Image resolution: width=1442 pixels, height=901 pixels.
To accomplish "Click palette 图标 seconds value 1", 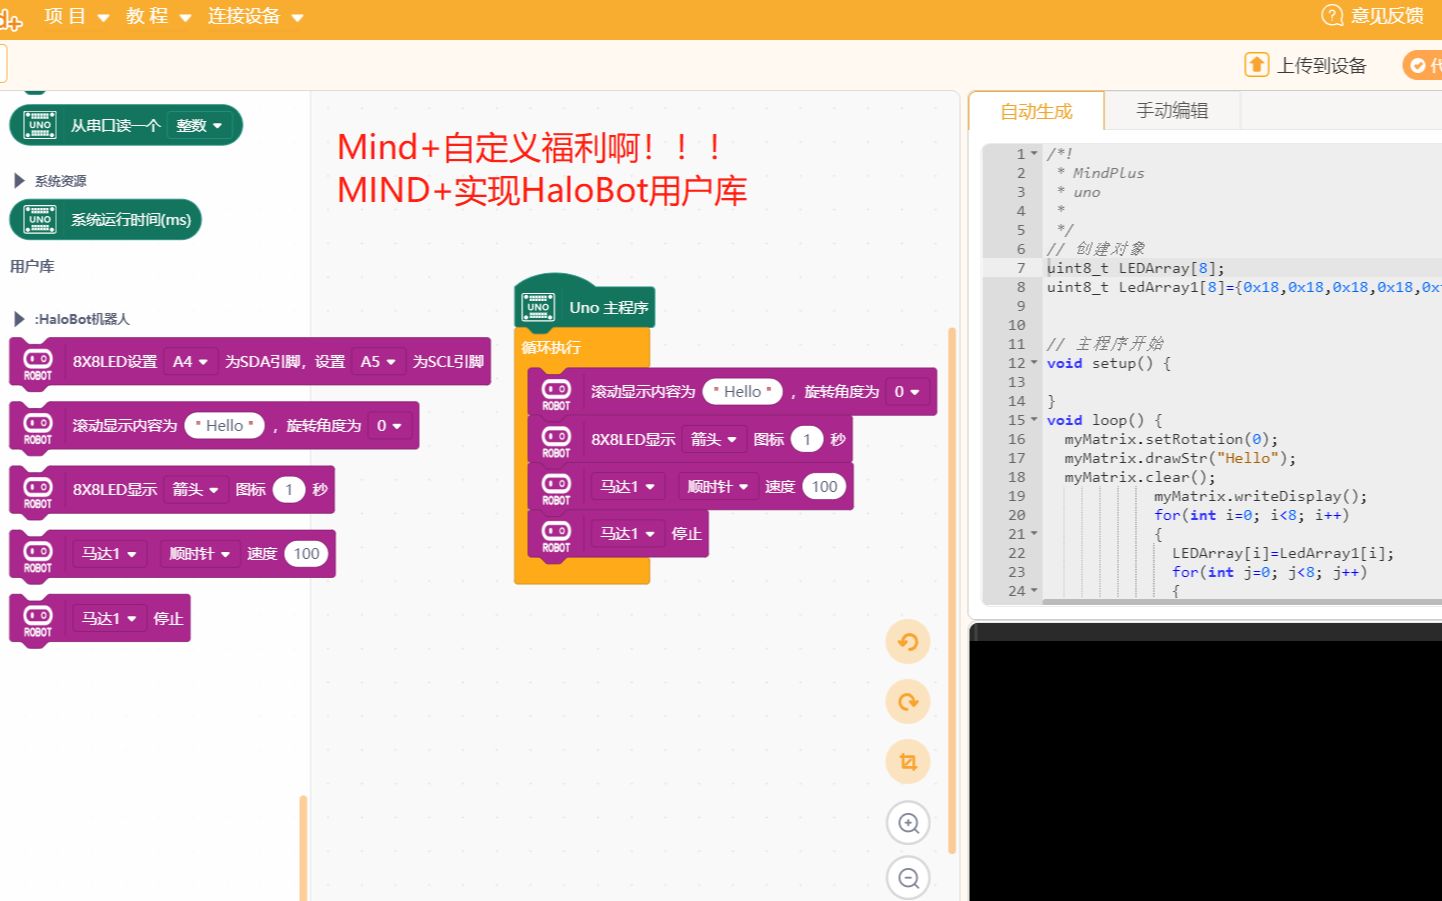I will click(289, 489).
